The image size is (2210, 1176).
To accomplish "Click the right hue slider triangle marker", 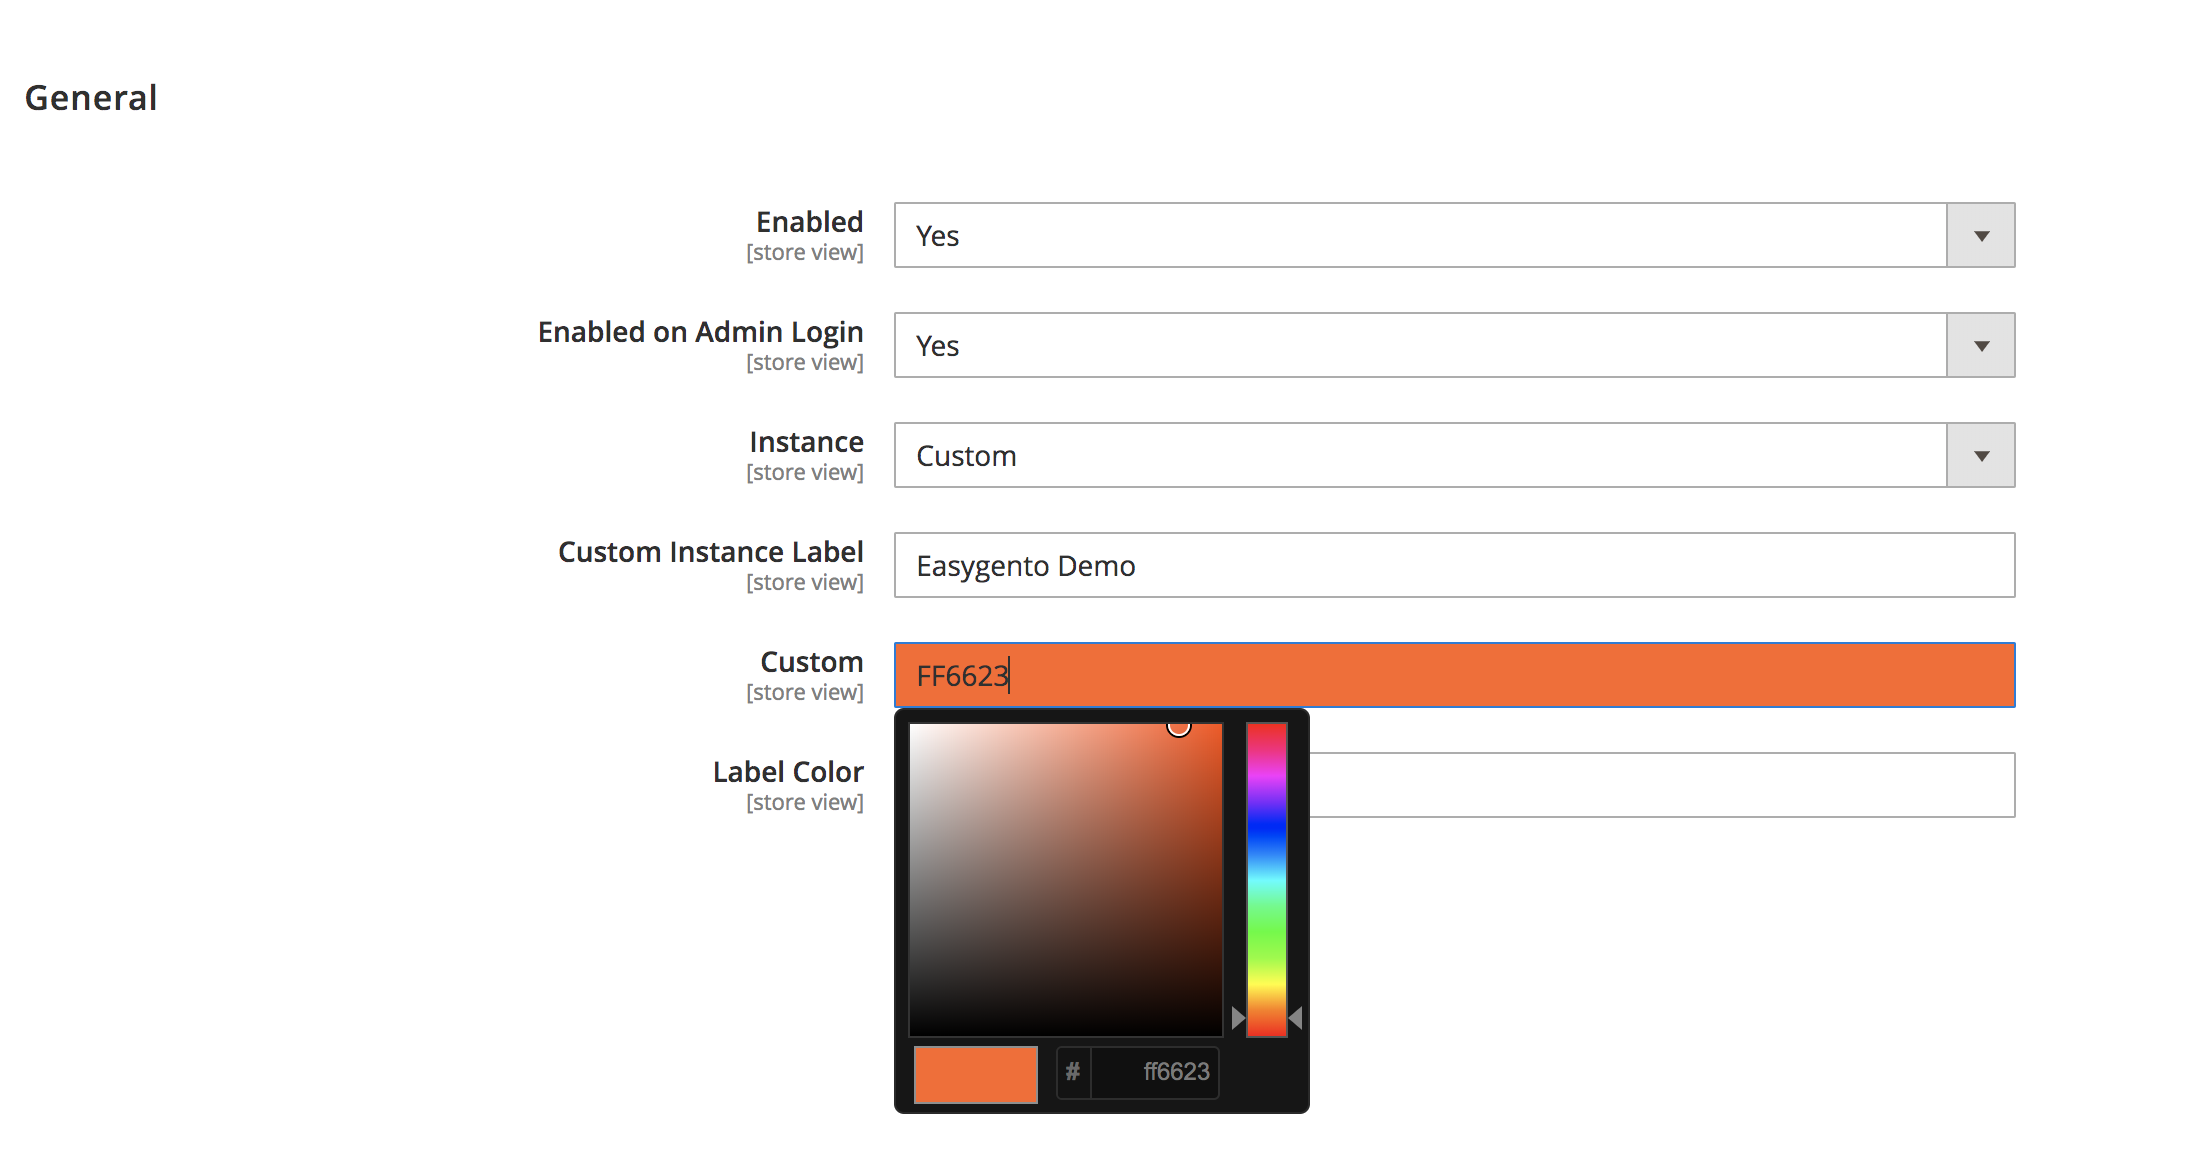I will (x=1296, y=1018).
